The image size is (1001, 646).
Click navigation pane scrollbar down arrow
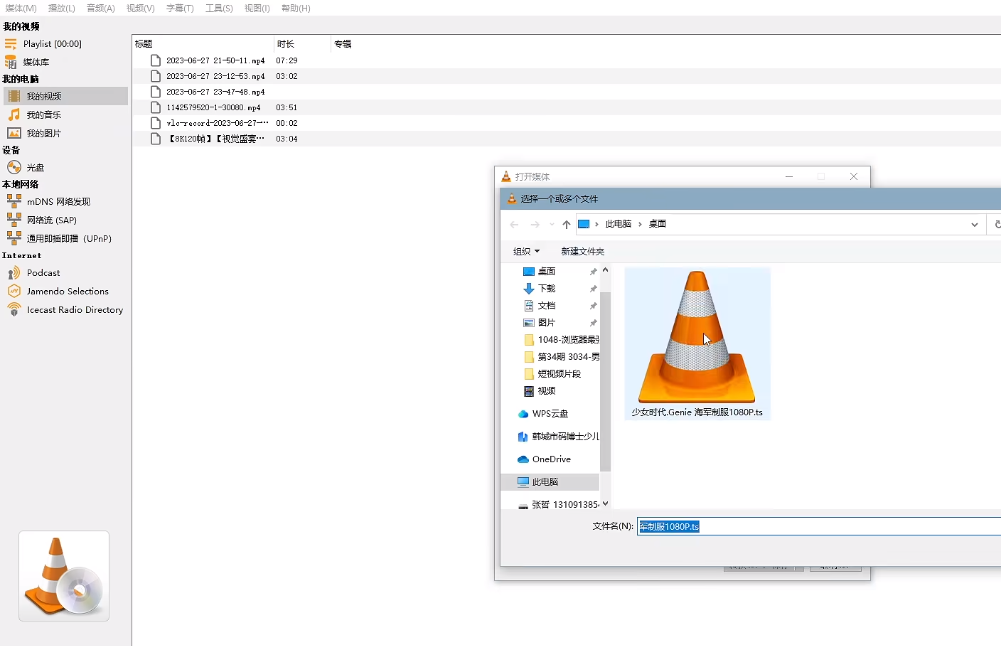click(x=605, y=503)
